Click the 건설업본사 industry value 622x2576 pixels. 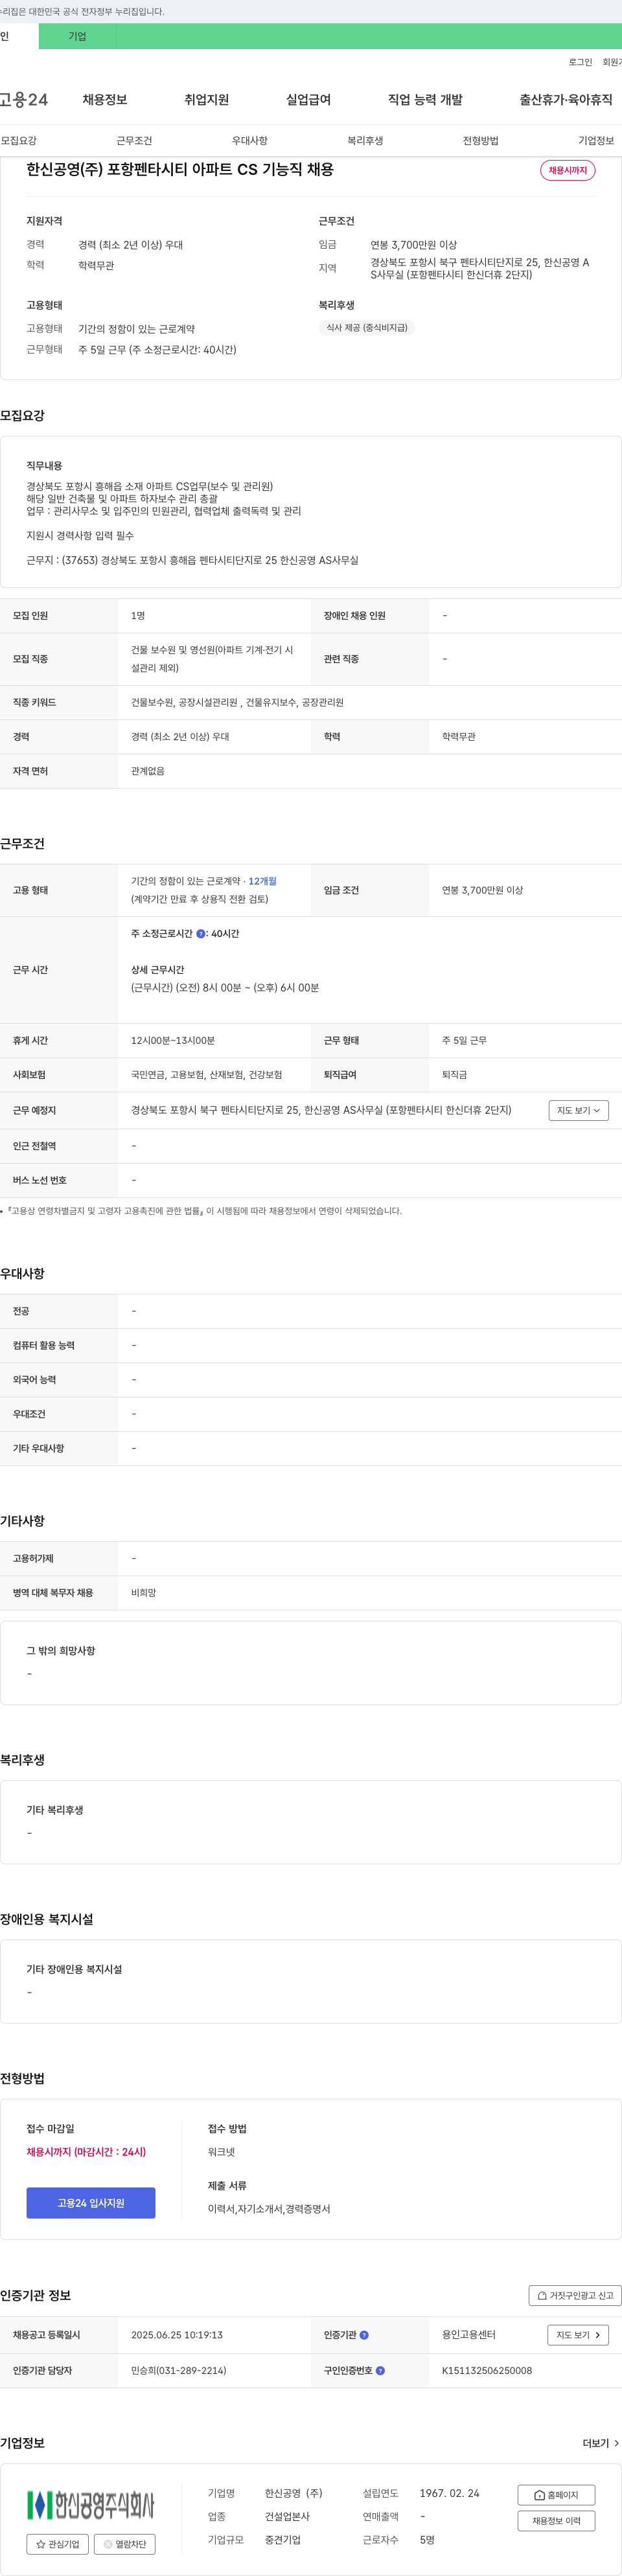click(287, 2517)
